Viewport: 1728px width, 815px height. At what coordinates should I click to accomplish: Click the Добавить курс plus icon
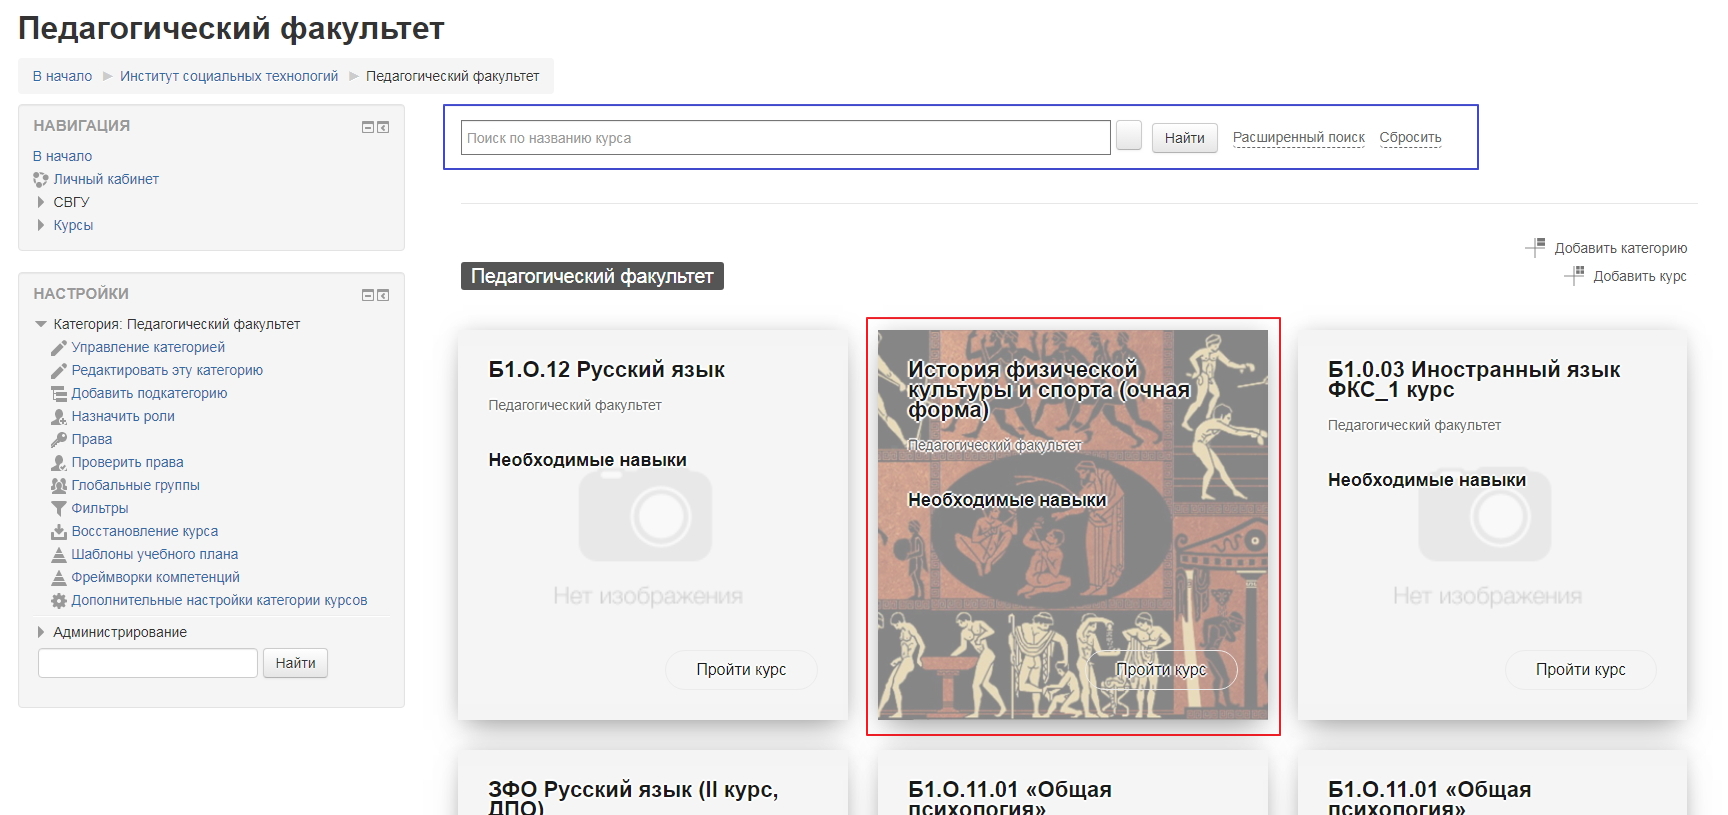[1574, 275]
